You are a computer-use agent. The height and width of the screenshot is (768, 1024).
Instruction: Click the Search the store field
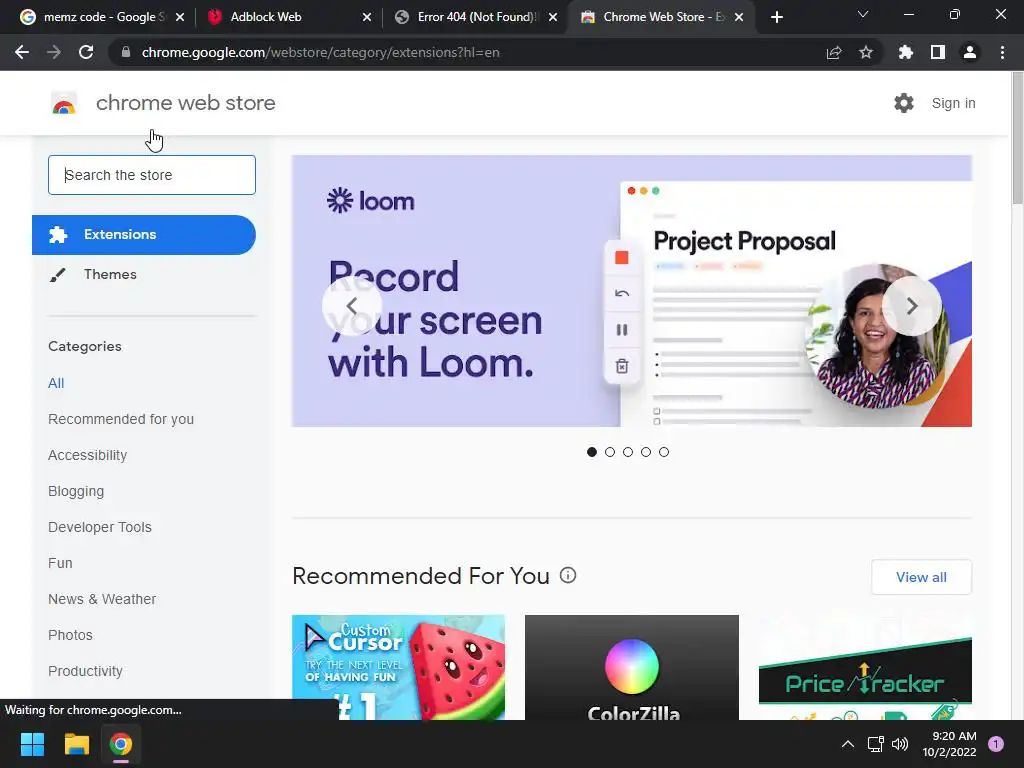pyautogui.click(x=152, y=175)
